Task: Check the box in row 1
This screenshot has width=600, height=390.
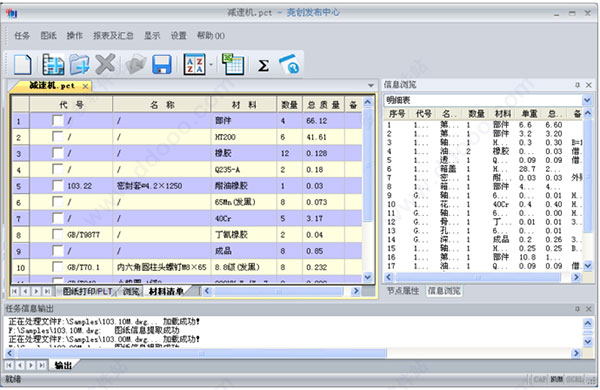Action: point(58,121)
